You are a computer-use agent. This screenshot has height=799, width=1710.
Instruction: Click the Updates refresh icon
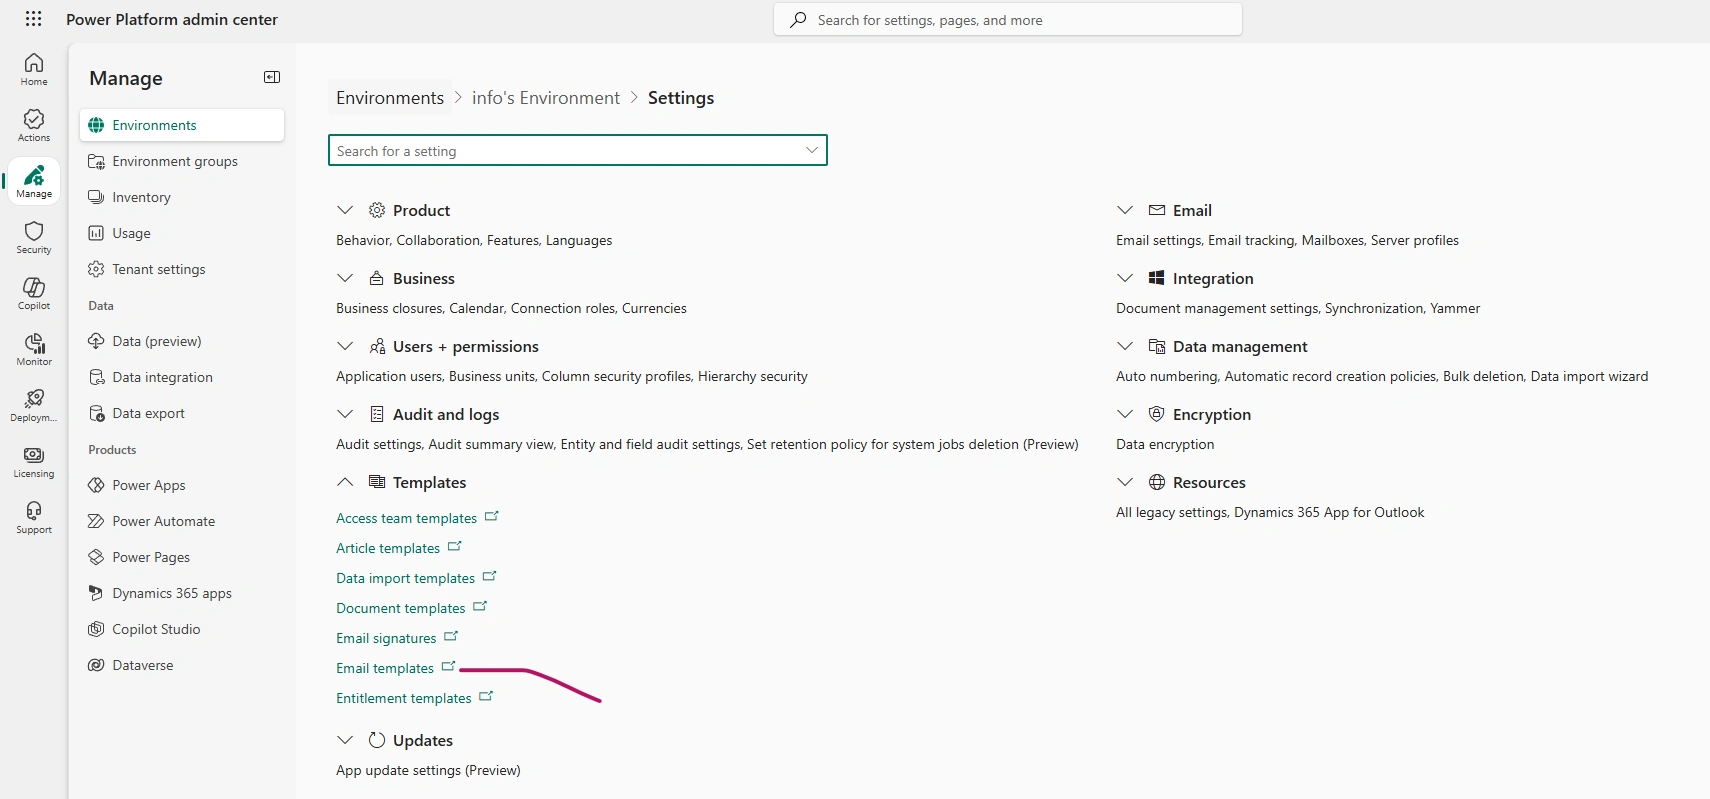click(377, 740)
